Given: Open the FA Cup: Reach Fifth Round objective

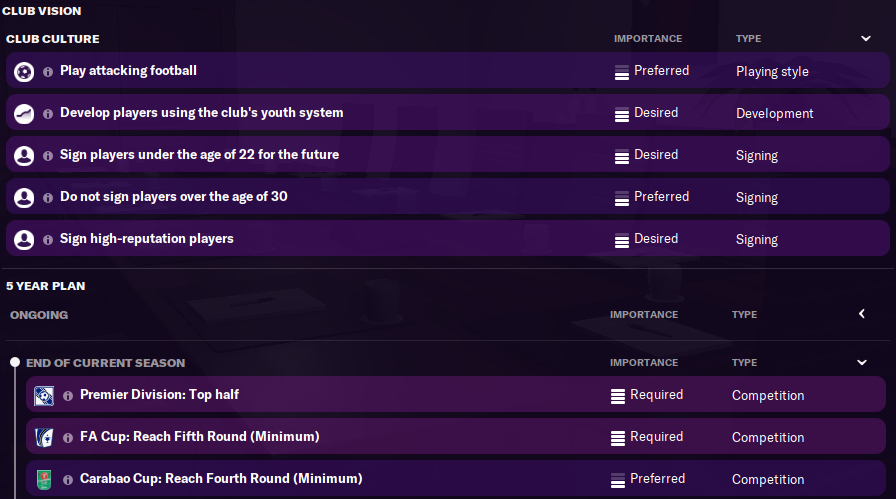Looking at the screenshot, I should tap(455, 437).
